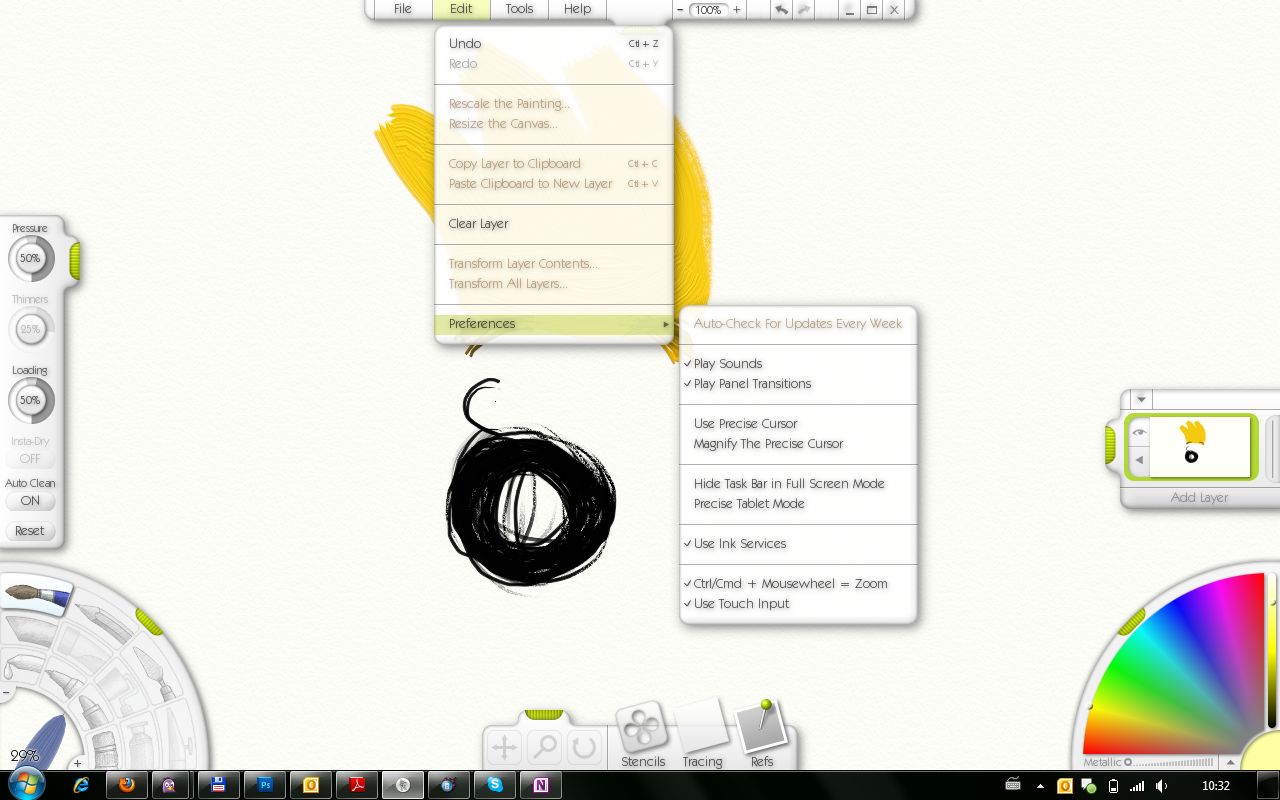1280x800 pixels.
Task: Click the canvas rotate icon
Action: coord(584,747)
